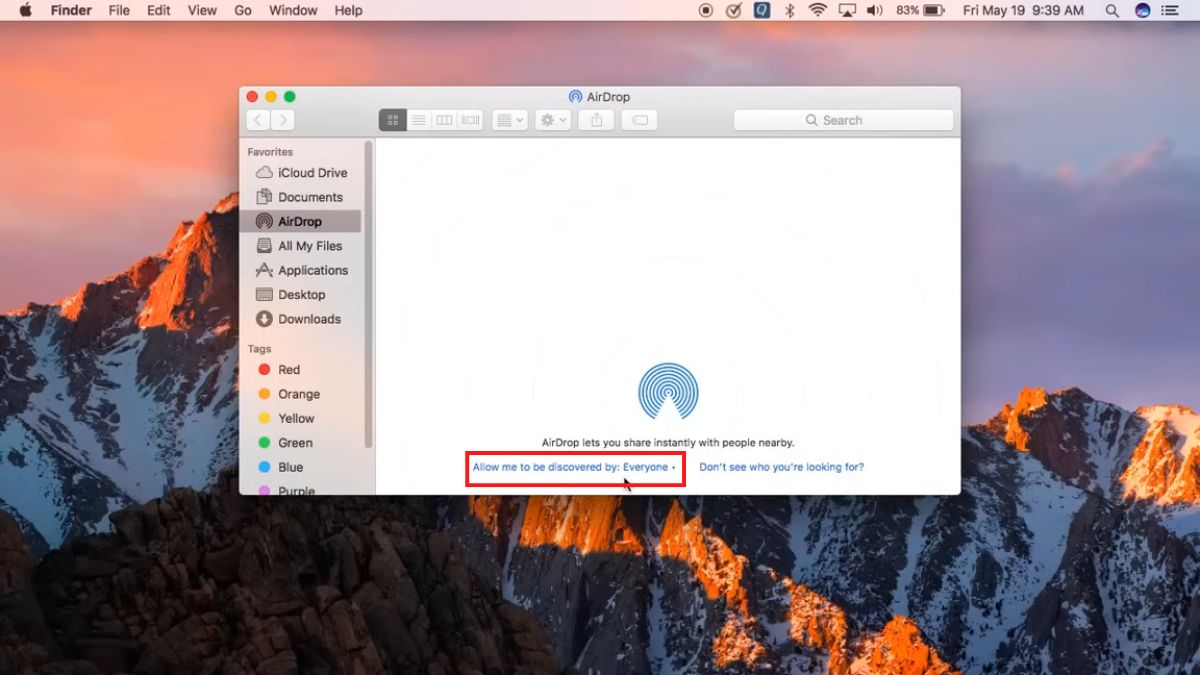1200x675 pixels.
Task: Open Documents folder in sidebar
Action: (301, 197)
